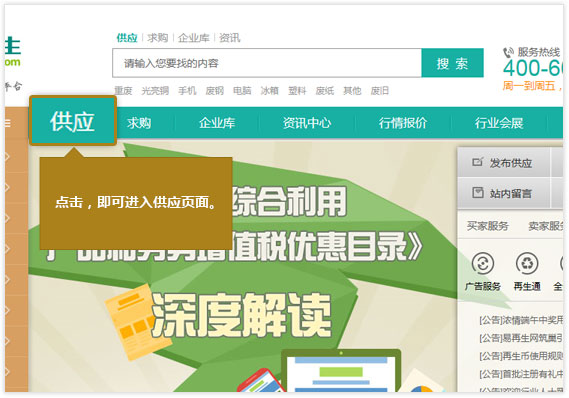569x398 pixels.
Task: Click the 塑料 hot keyword link
Action: (297, 90)
